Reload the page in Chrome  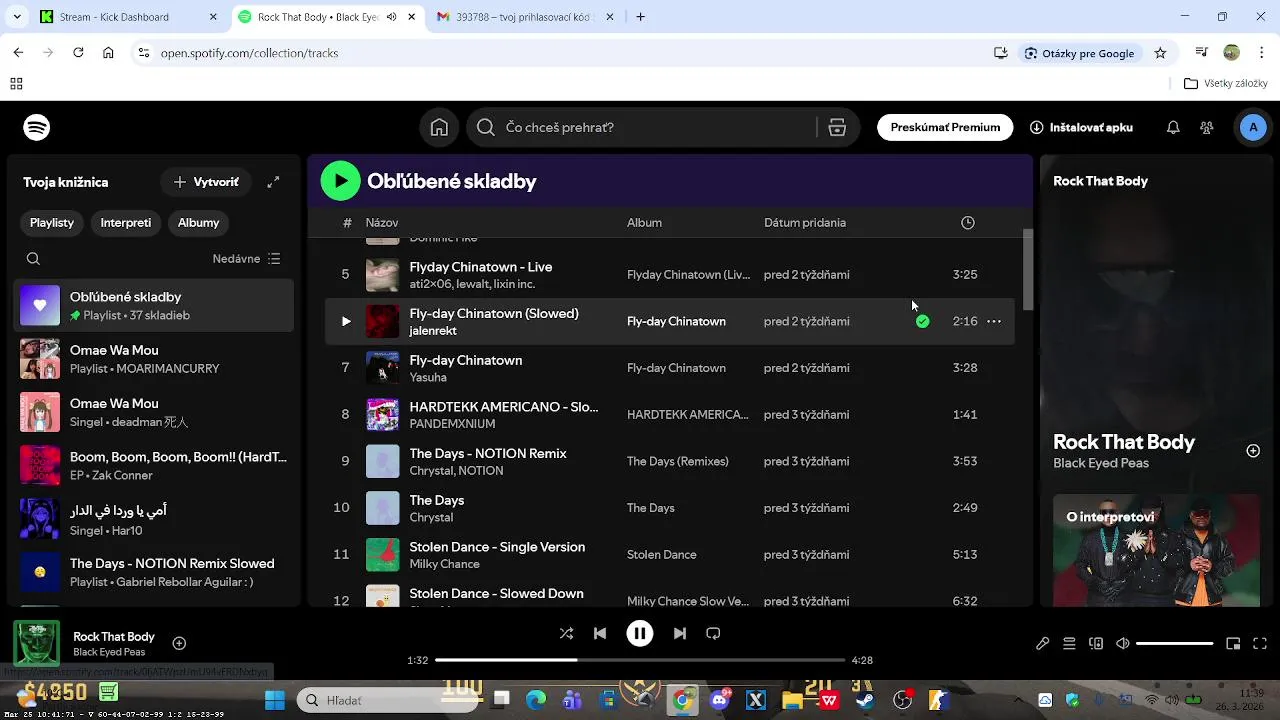point(78,53)
